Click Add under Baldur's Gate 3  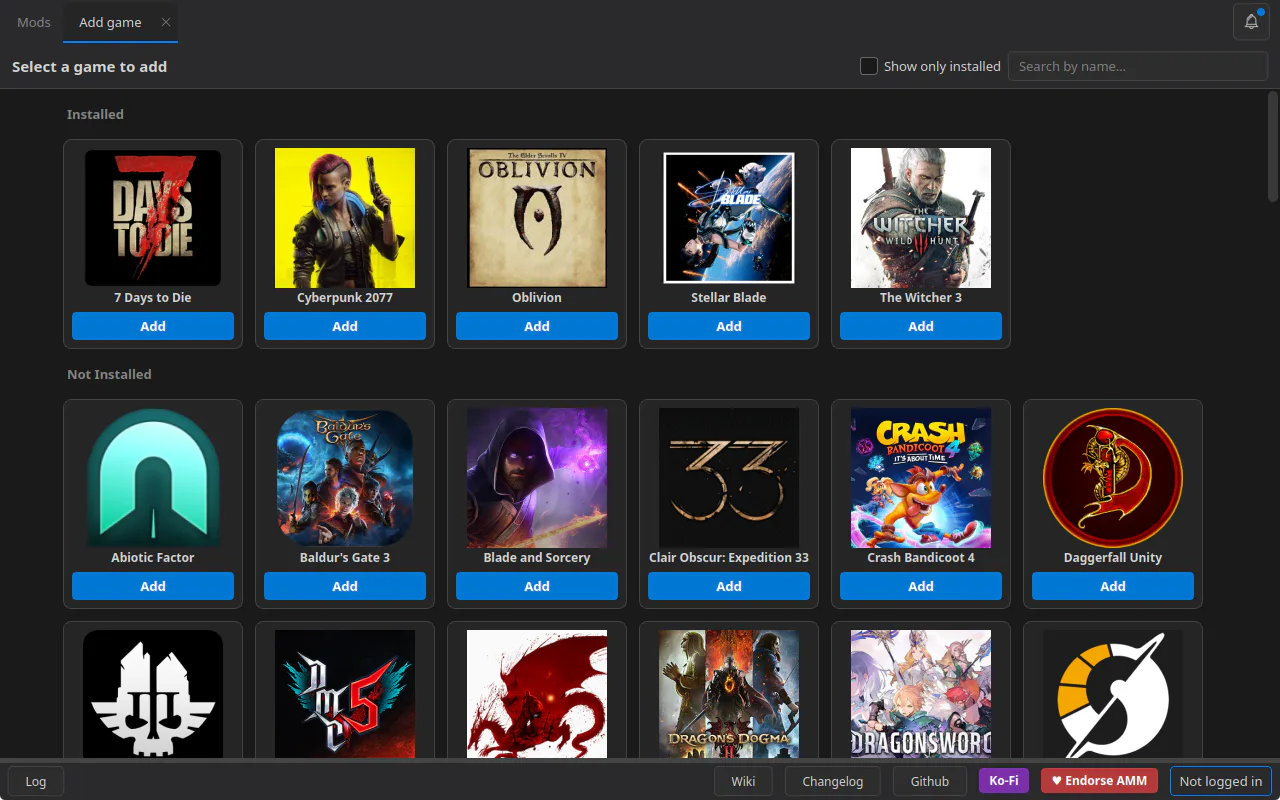coord(345,586)
